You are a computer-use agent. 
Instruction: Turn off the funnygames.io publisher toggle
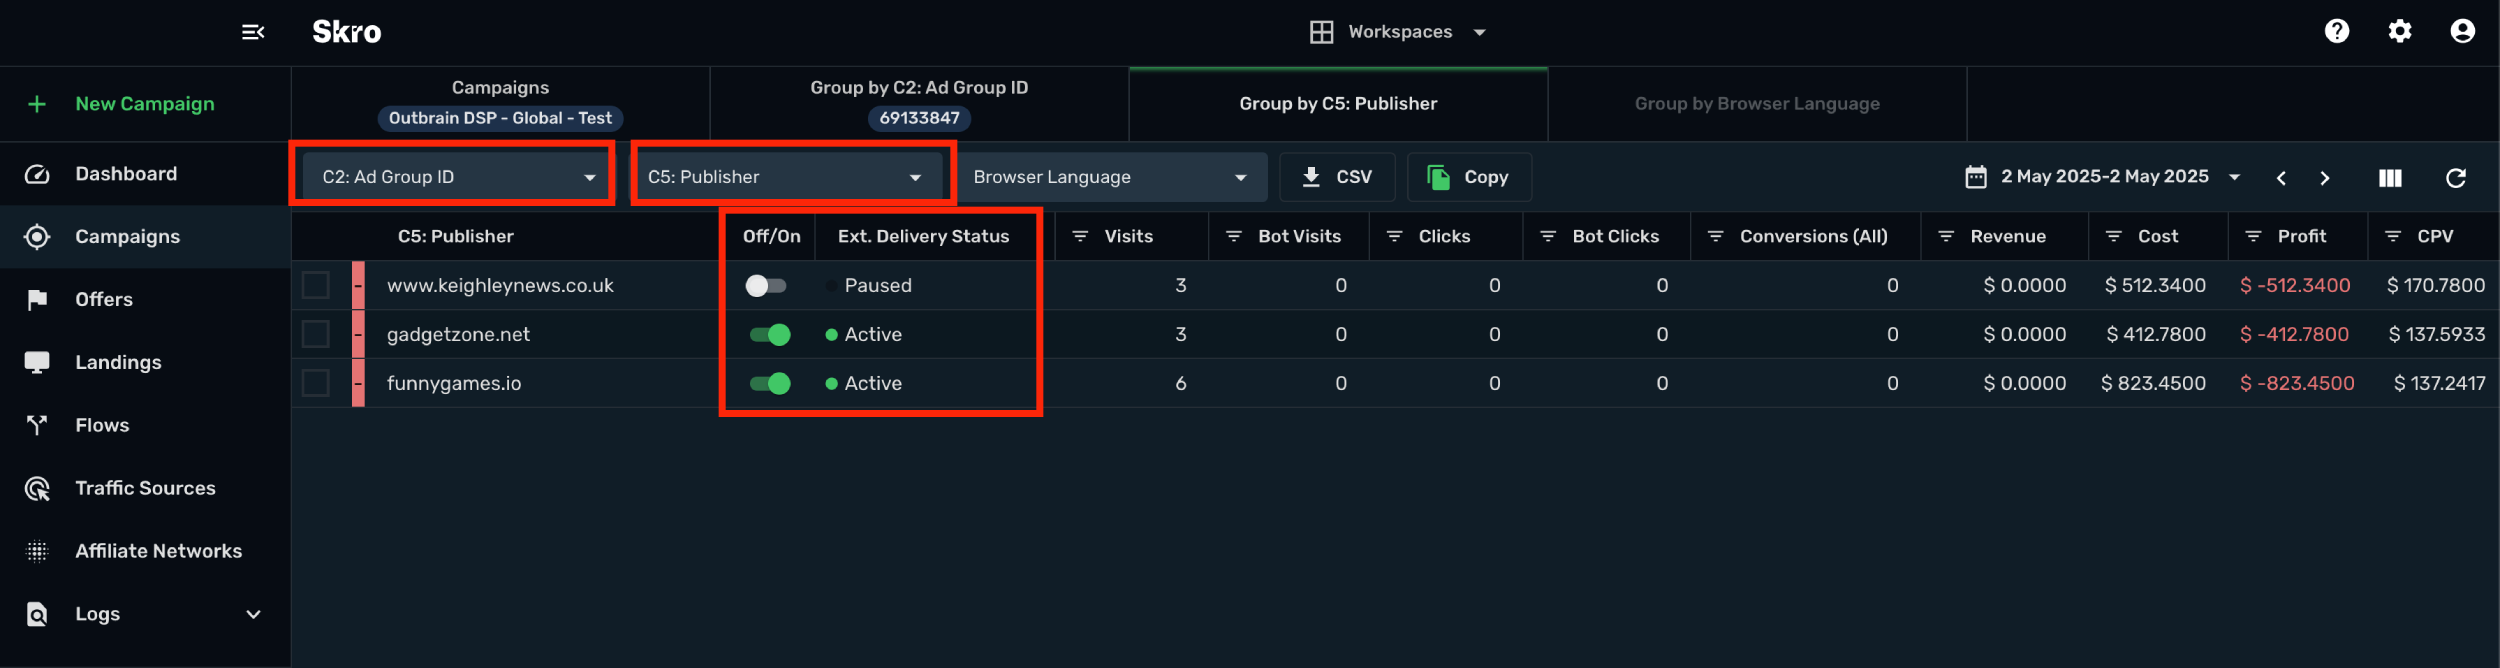(770, 384)
